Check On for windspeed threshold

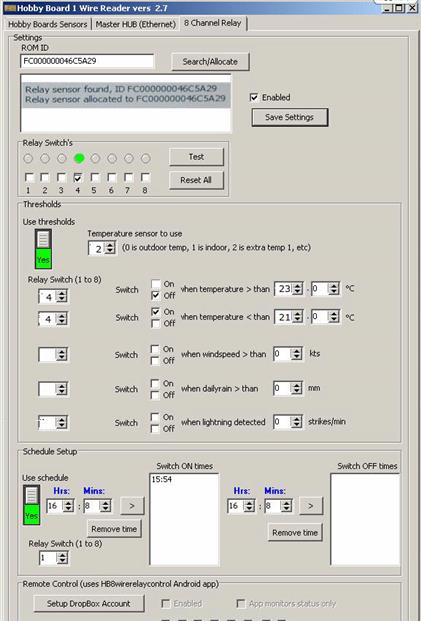pyautogui.click(x=156, y=349)
